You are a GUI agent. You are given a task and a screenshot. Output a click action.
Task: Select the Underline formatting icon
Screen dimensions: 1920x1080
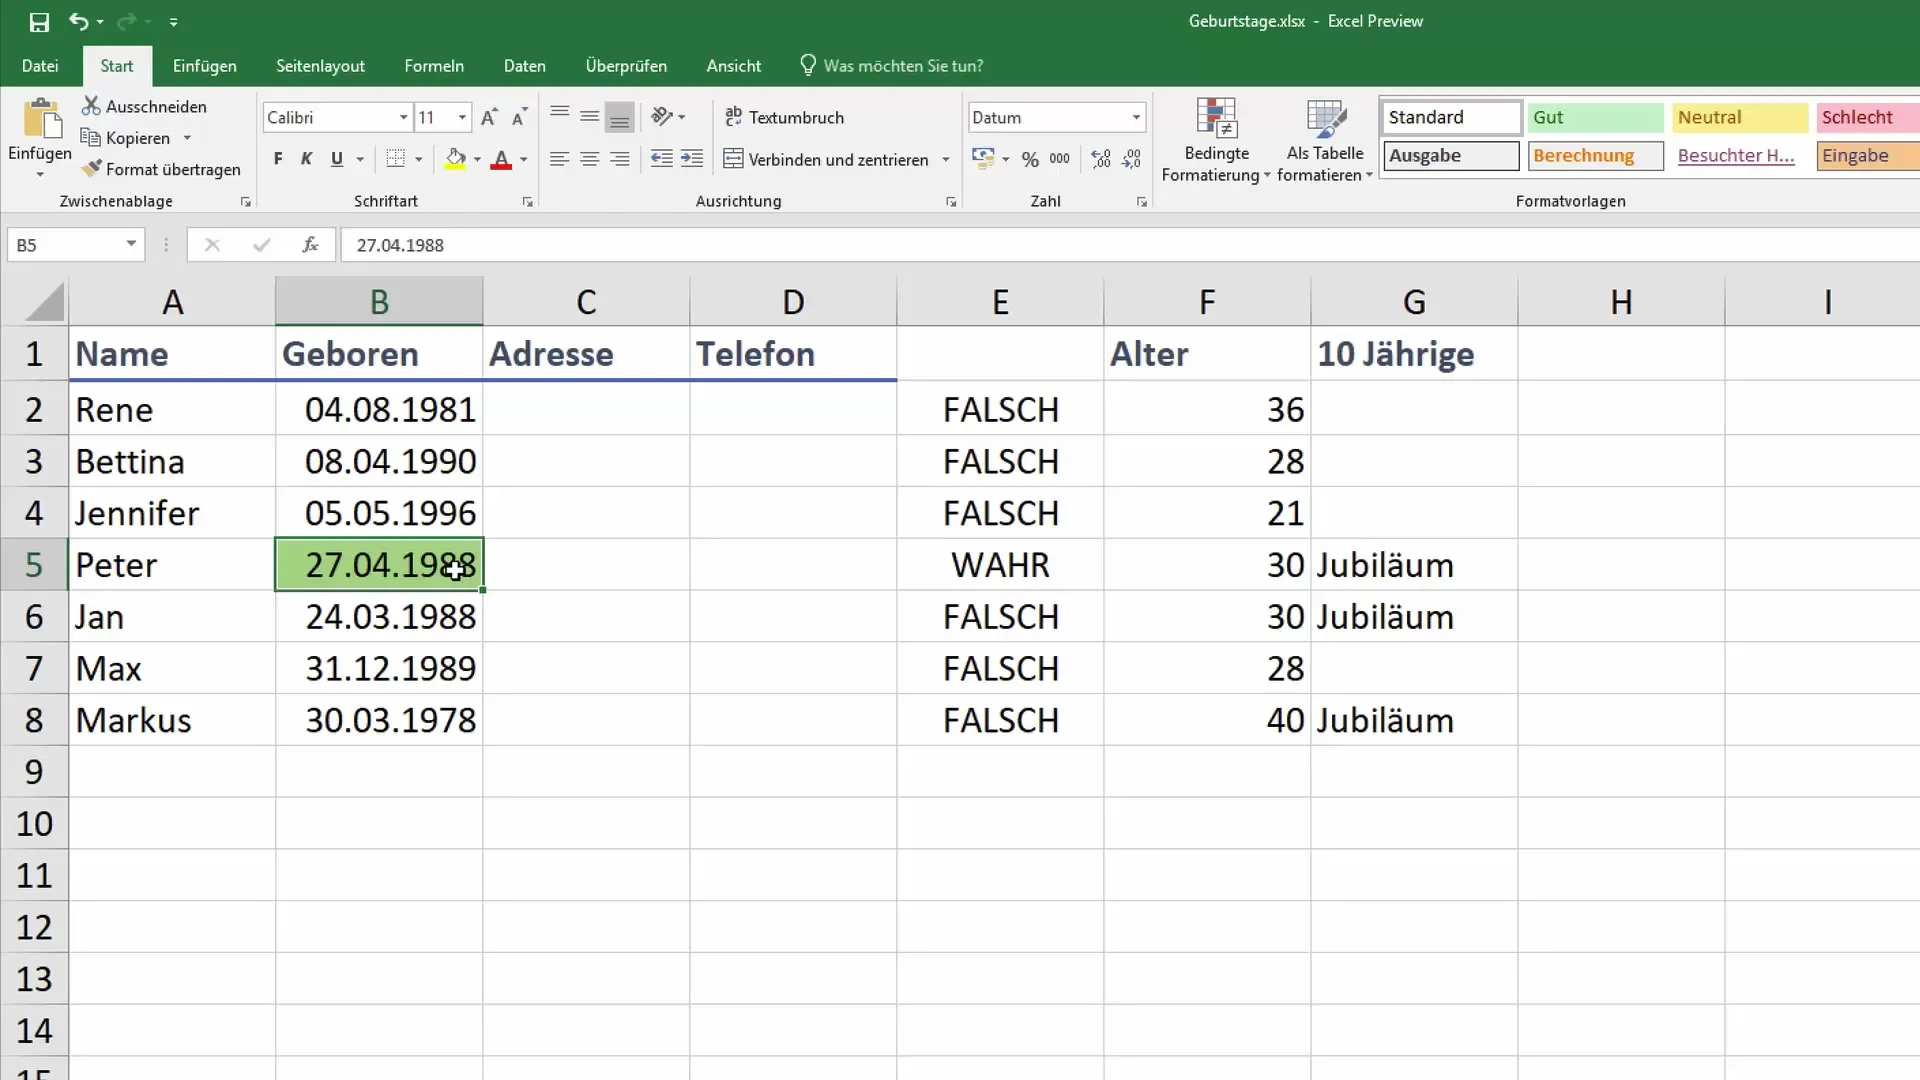point(336,158)
